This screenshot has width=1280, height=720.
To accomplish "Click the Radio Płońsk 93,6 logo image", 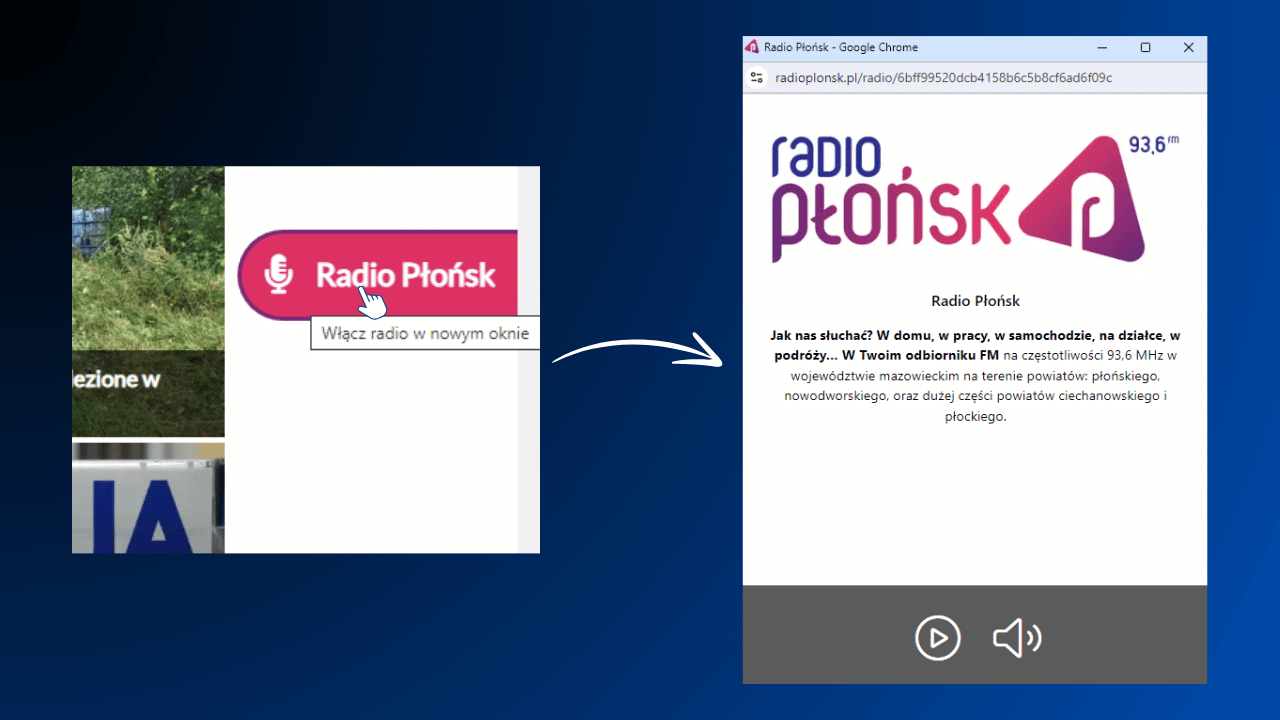I will click(975, 199).
